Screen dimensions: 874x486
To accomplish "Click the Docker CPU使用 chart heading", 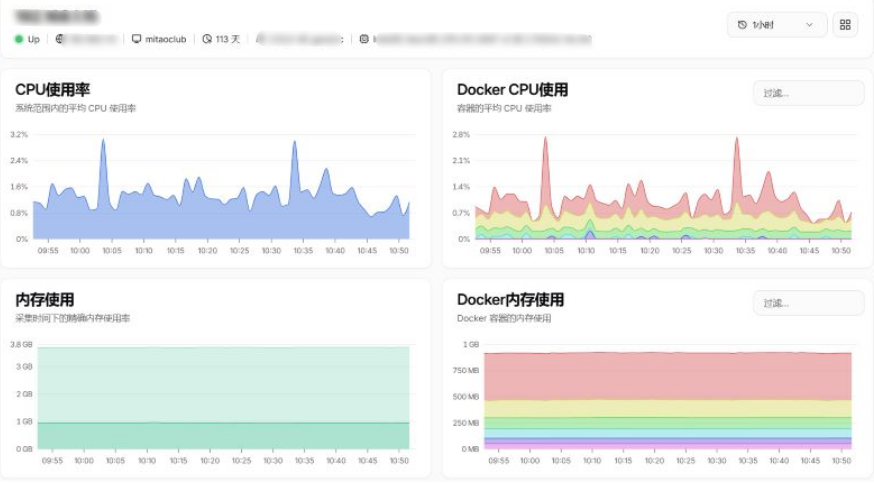I will 512,90.
